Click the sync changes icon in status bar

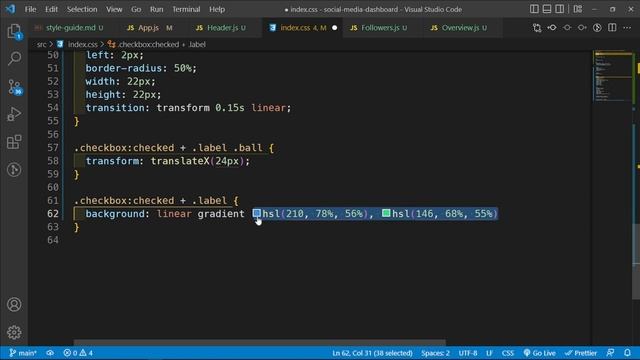(x=50, y=353)
